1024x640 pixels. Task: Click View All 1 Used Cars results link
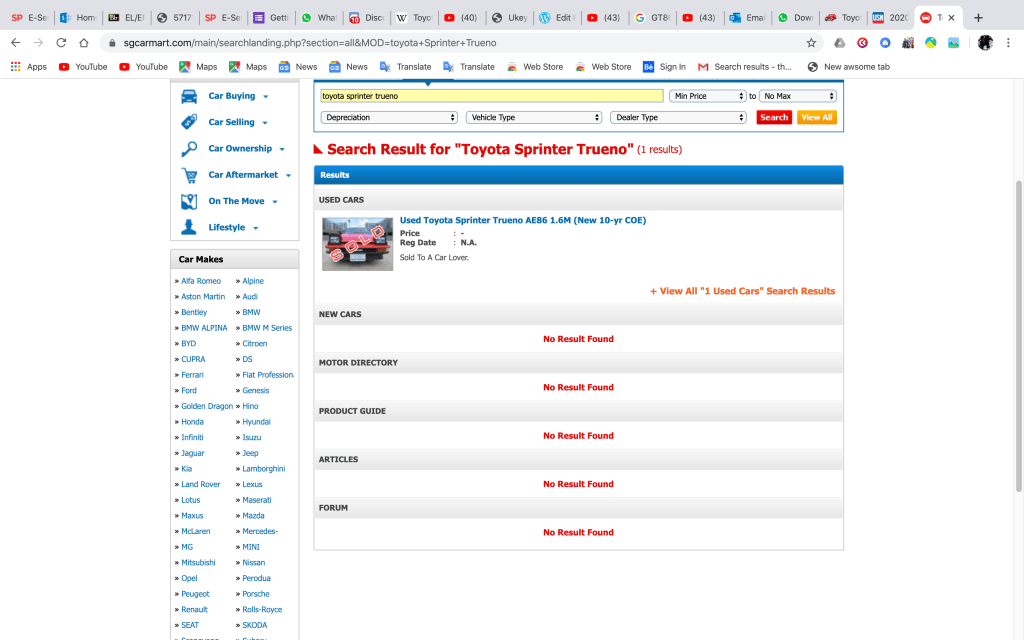click(x=742, y=291)
